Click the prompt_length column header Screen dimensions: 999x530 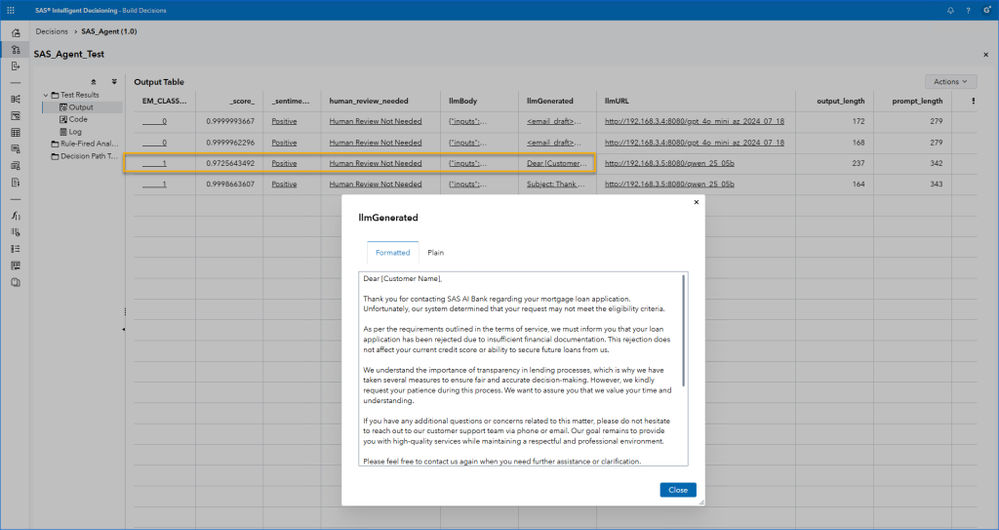(x=917, y=101)
